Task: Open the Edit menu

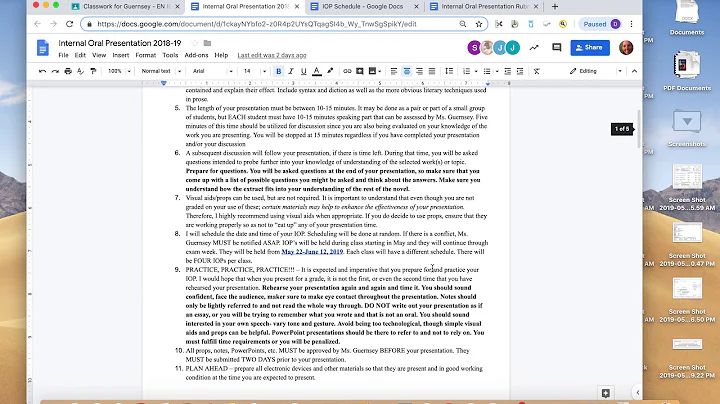Action: pos(80,55)
